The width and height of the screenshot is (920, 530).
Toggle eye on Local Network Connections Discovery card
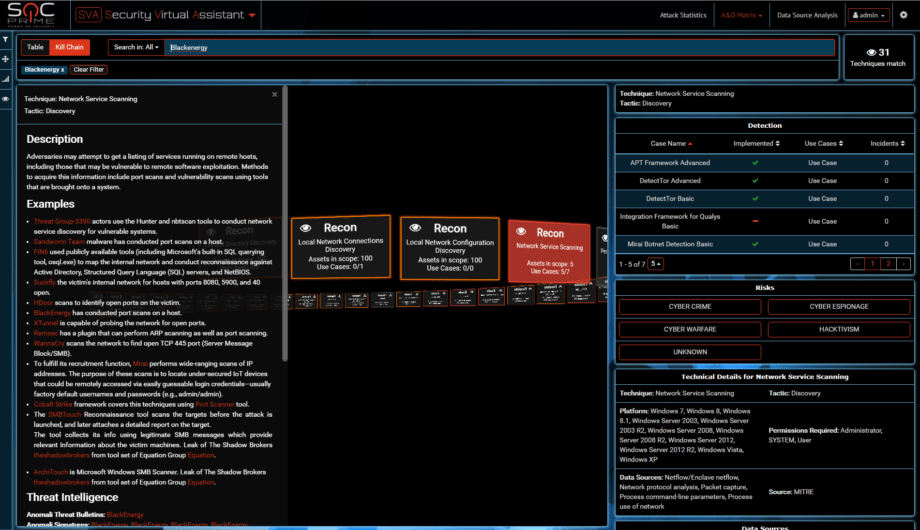point(306,228)
